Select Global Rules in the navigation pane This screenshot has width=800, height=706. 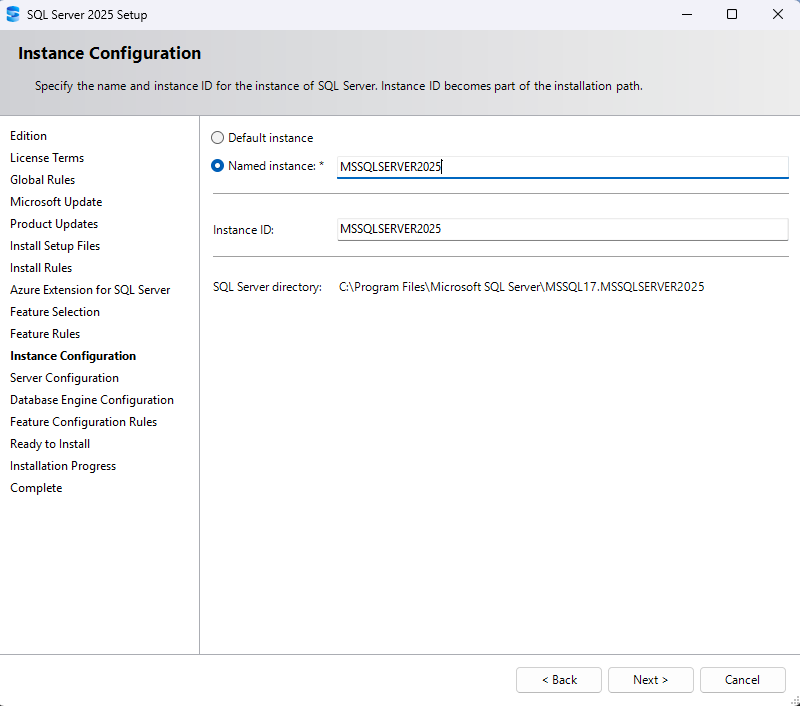[x=42, y=179]
